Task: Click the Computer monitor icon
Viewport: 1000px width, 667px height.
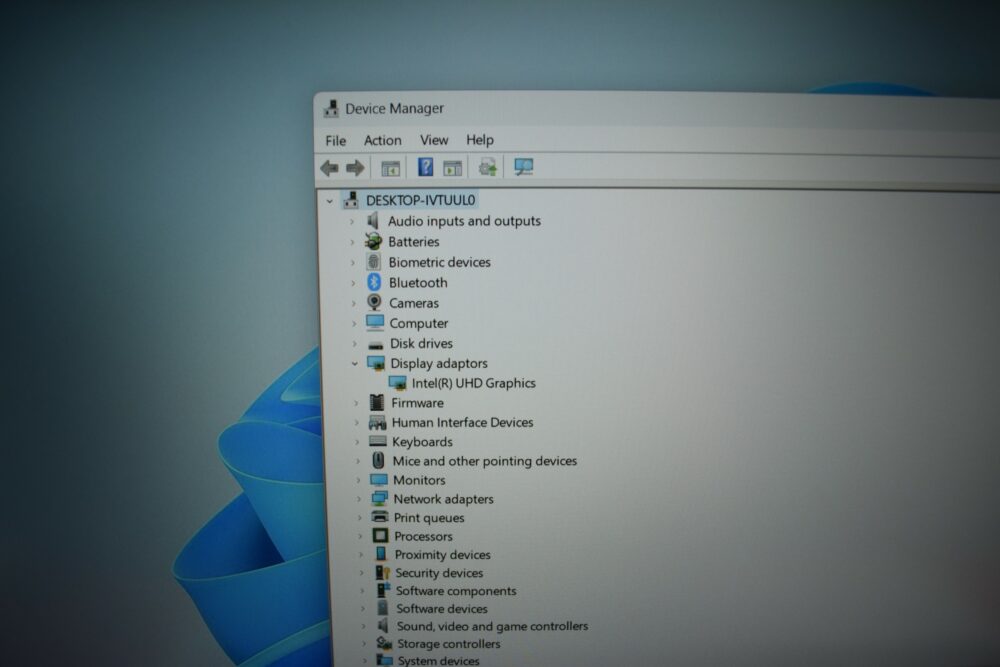Action: click(x=375, y=323)
